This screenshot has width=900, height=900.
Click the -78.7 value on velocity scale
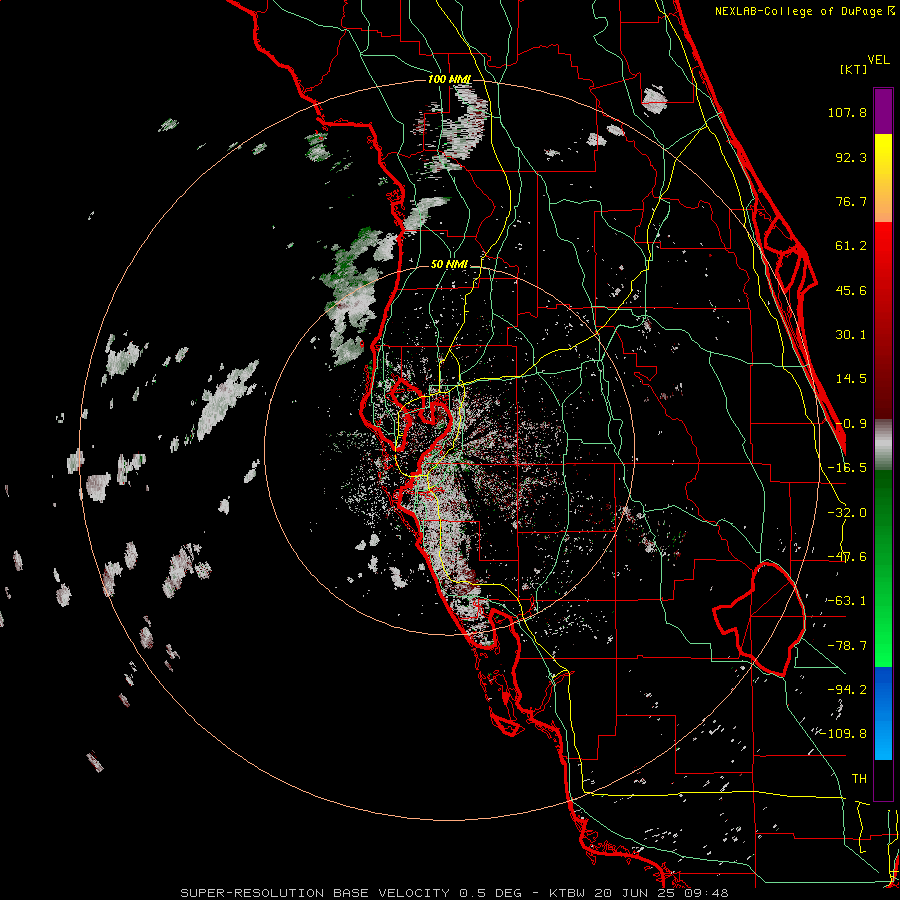(x=847, y=646)
